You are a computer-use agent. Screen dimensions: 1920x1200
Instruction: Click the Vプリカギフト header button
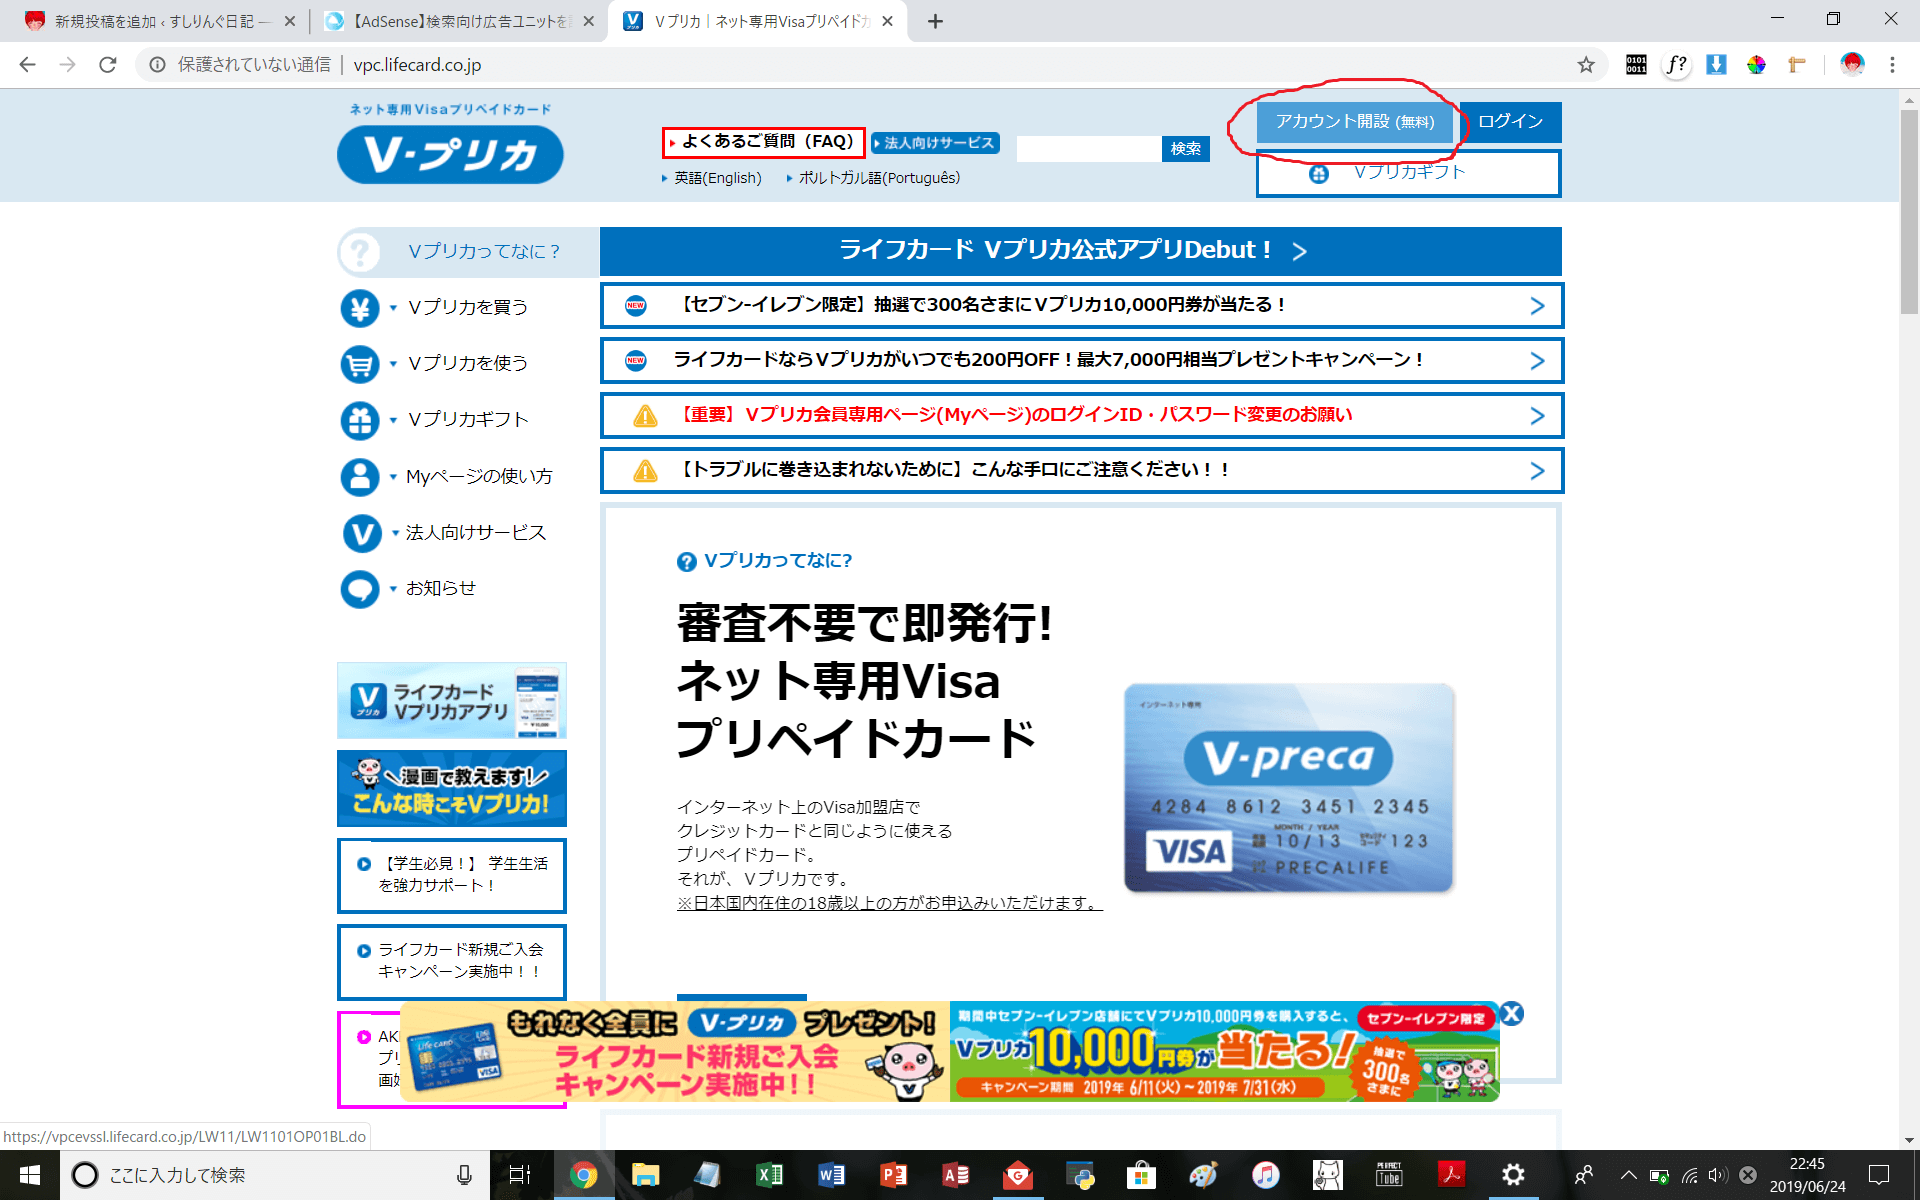tap(1408, 173)
